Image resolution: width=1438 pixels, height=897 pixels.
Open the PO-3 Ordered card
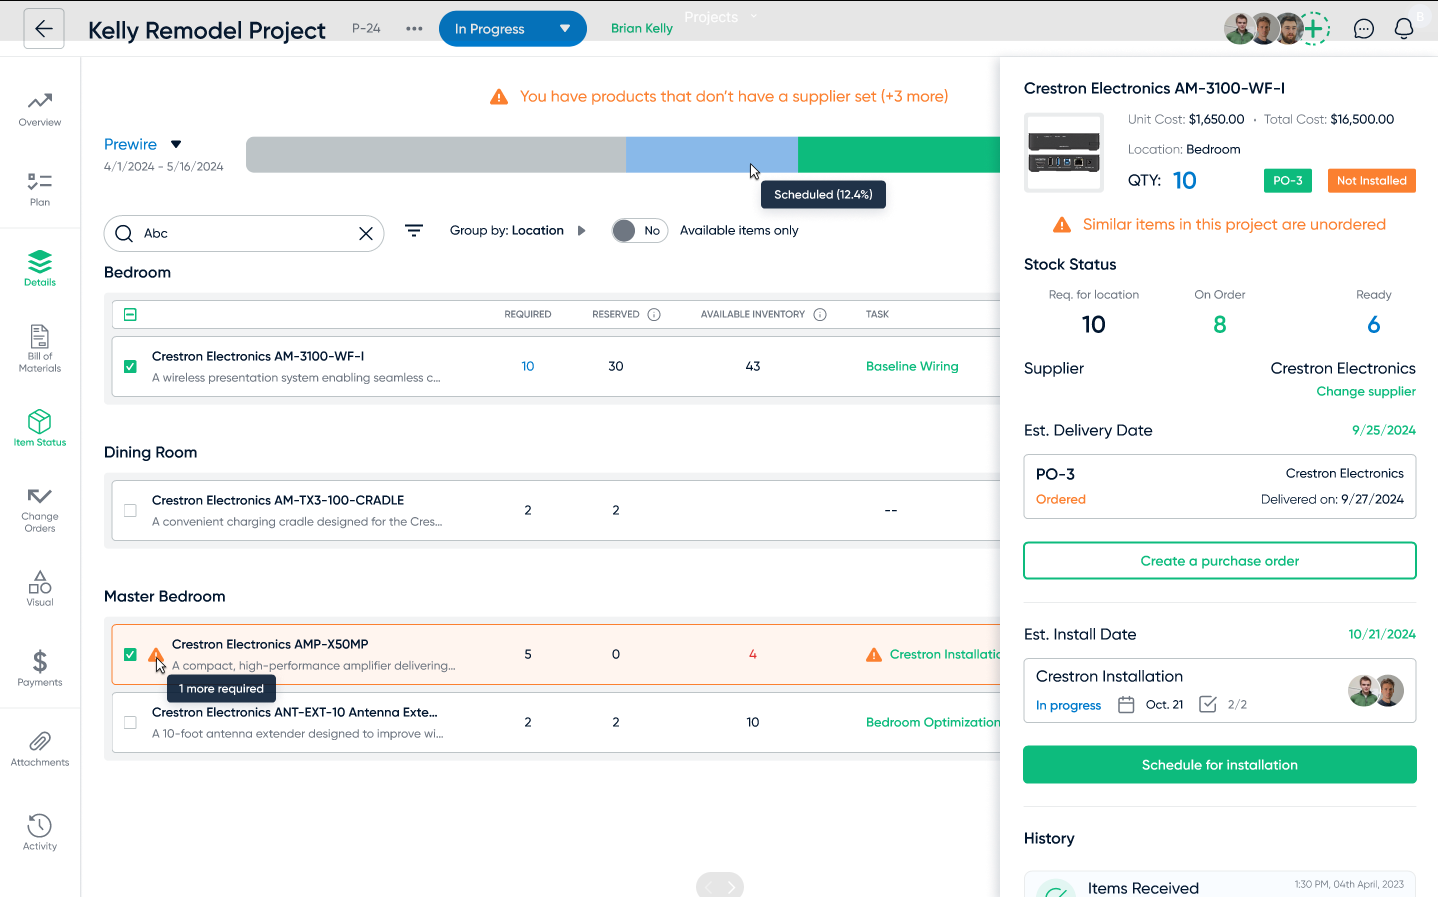[x=1220, y=487]
